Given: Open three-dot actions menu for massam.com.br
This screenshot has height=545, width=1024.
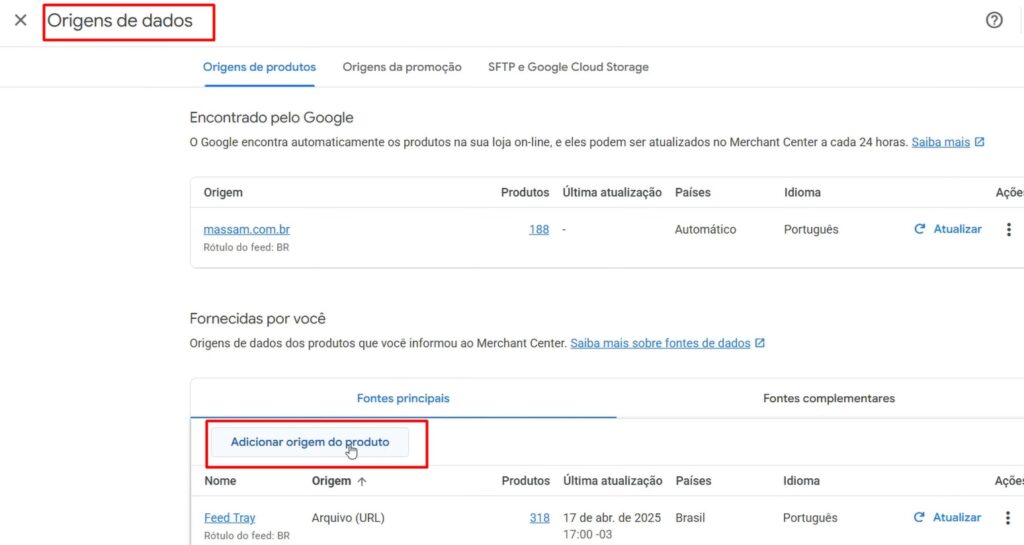Looking at the screenshot, I should coord(1008,229).
